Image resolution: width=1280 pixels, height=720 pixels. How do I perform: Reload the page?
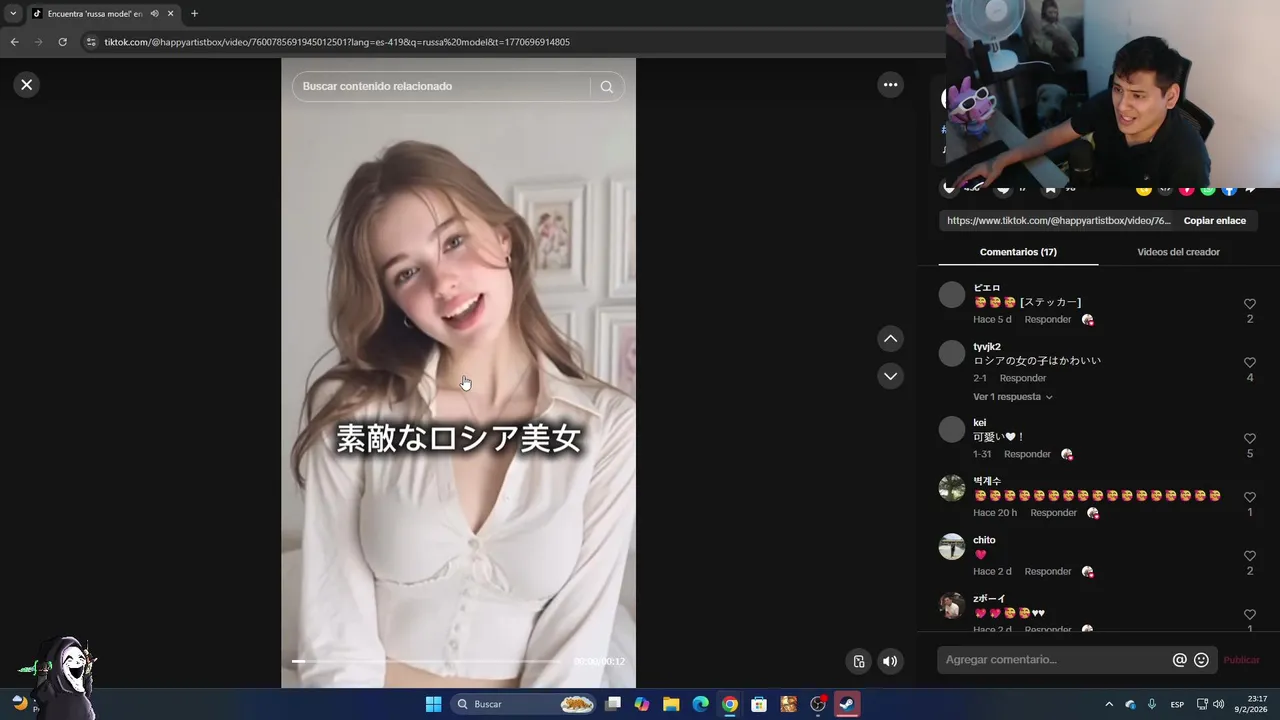point(62,42)
